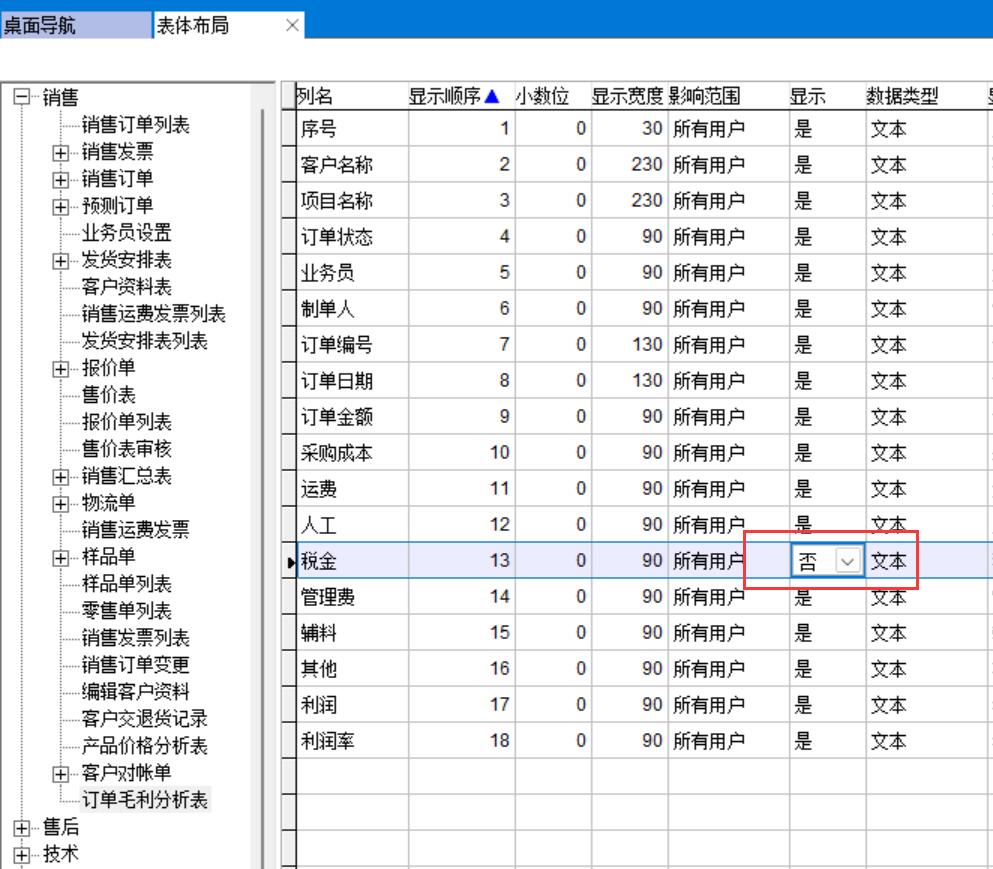The image size is (993, 869).
Task: Expand the 客户对帐单 tree node
Action: [61, 774]
